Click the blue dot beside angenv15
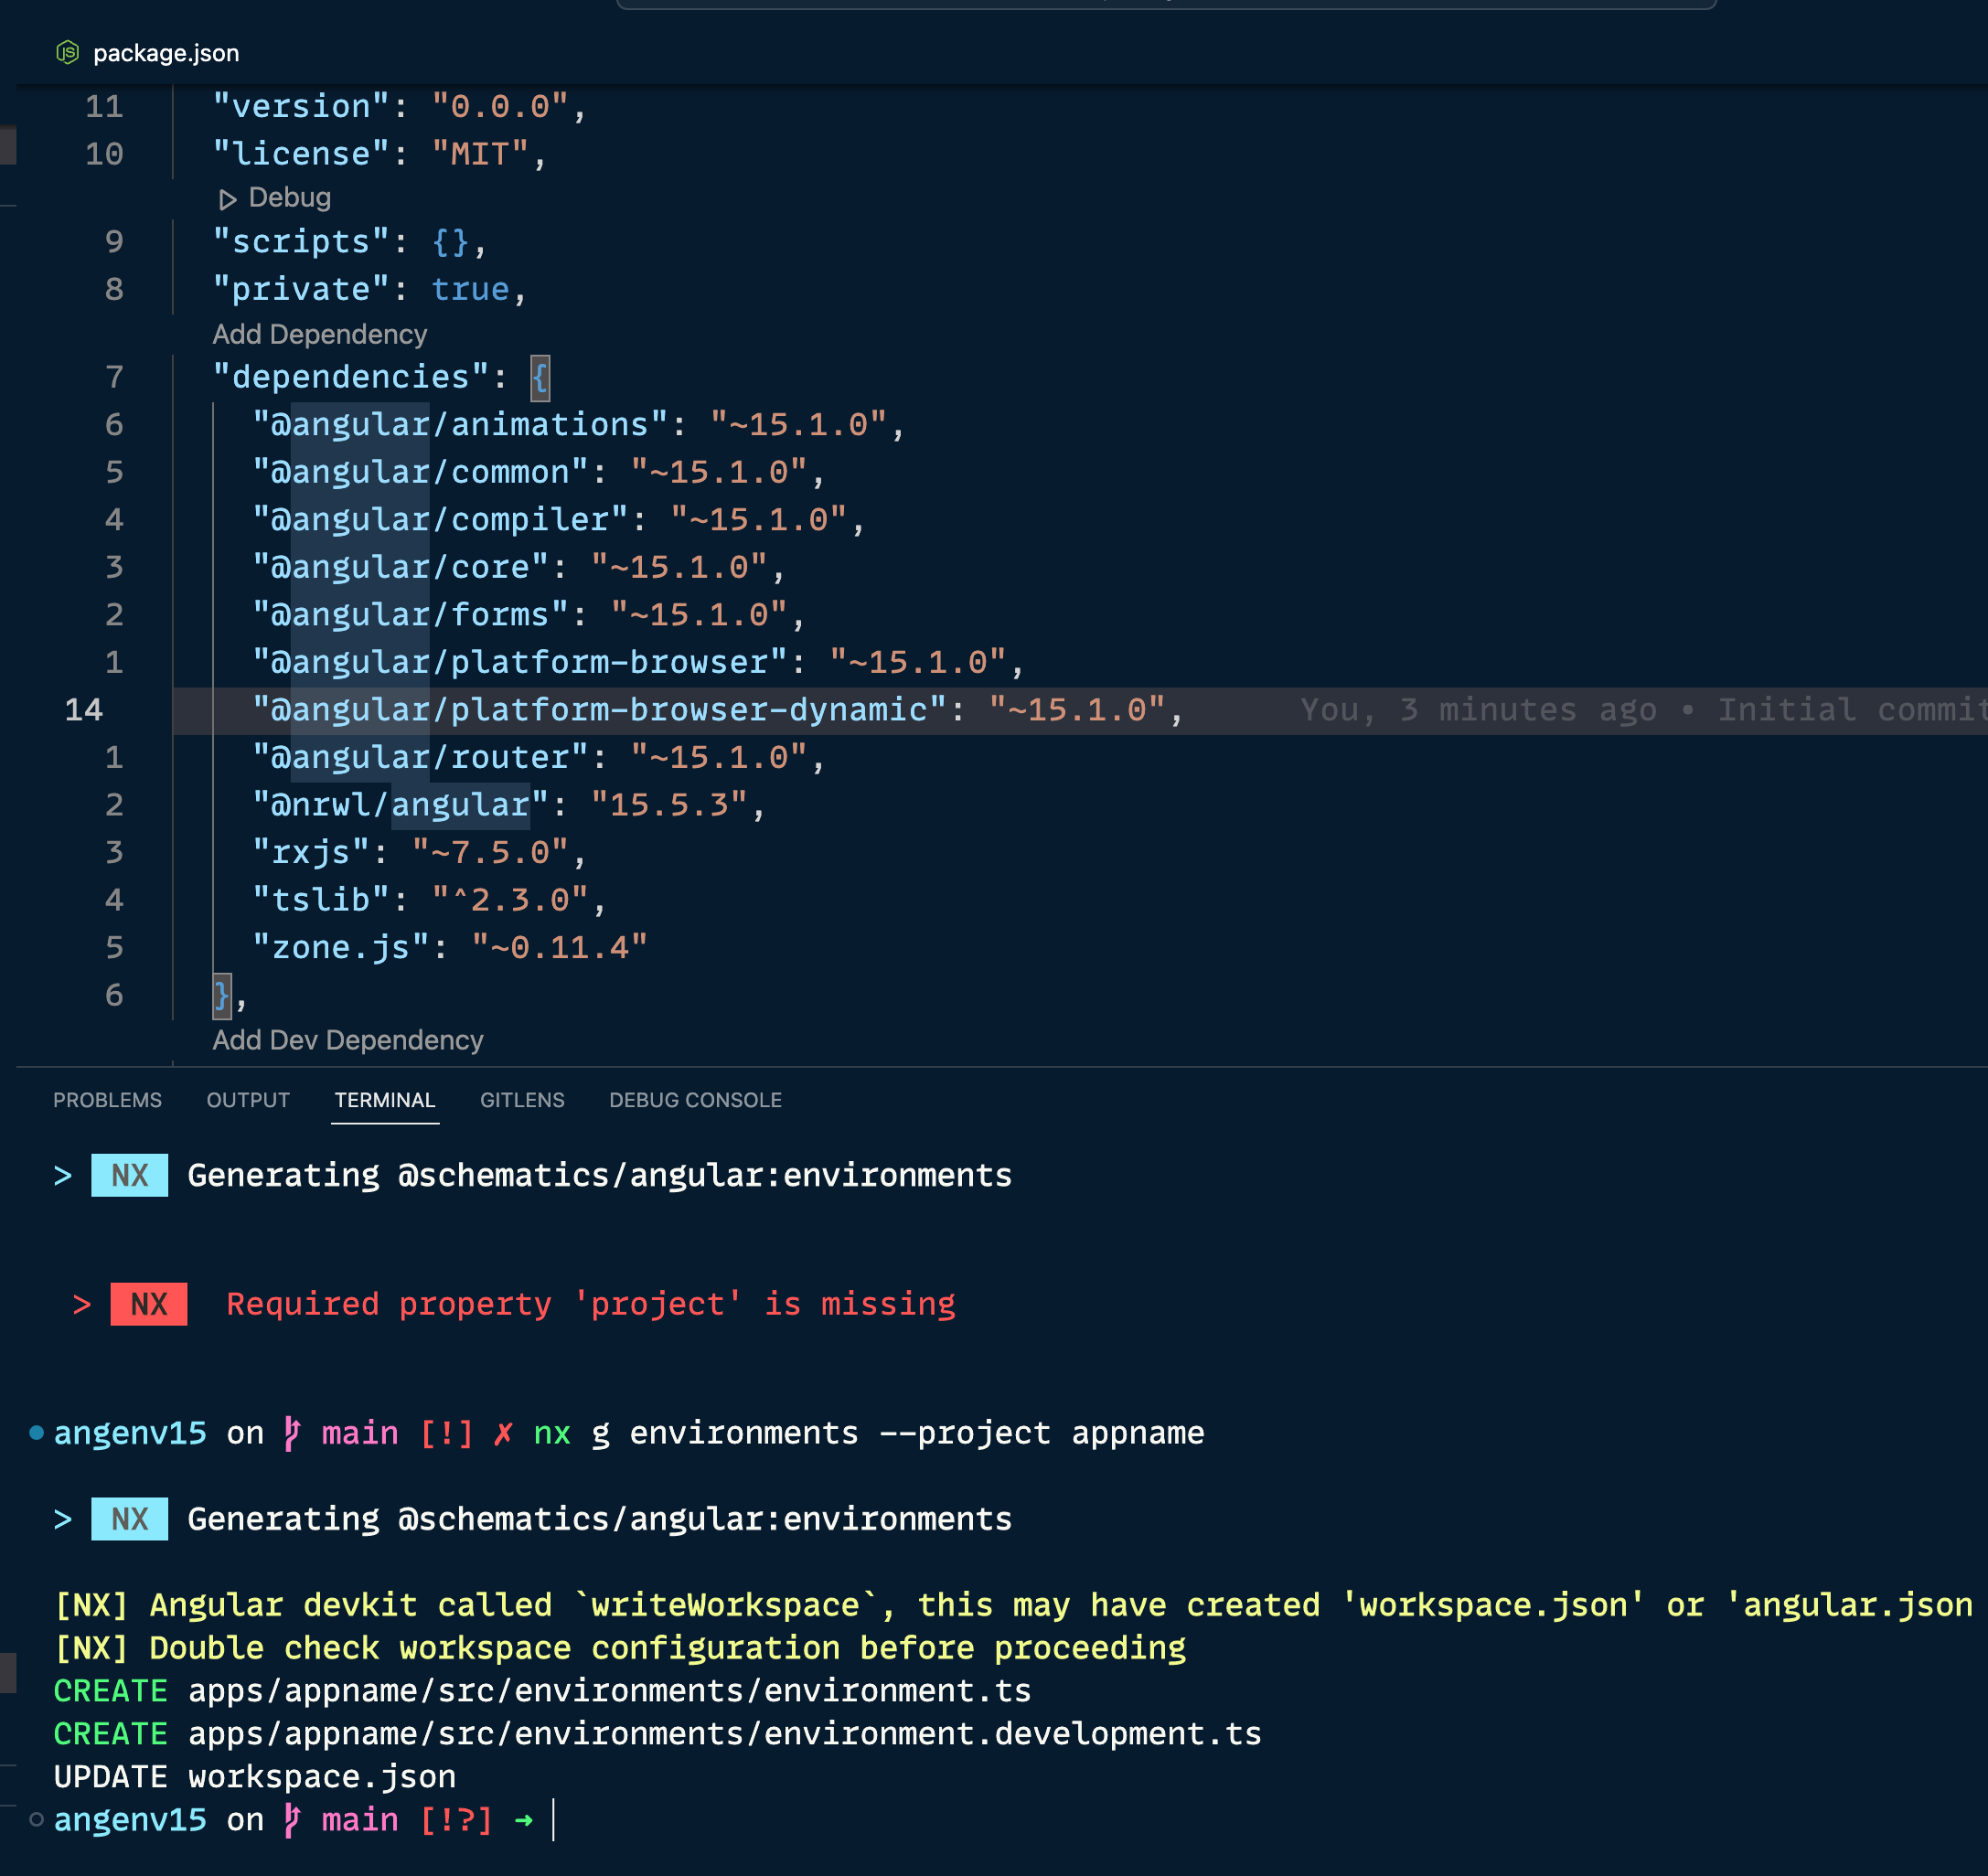Image resolution: width=1988 pixels, height=1876 pixels. (x=35, y=1433)
